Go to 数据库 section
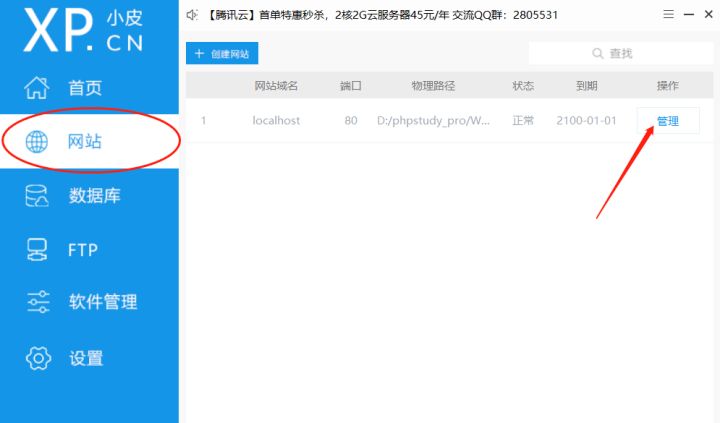Viewport: 720px width, 423px height. pos(89,196)
